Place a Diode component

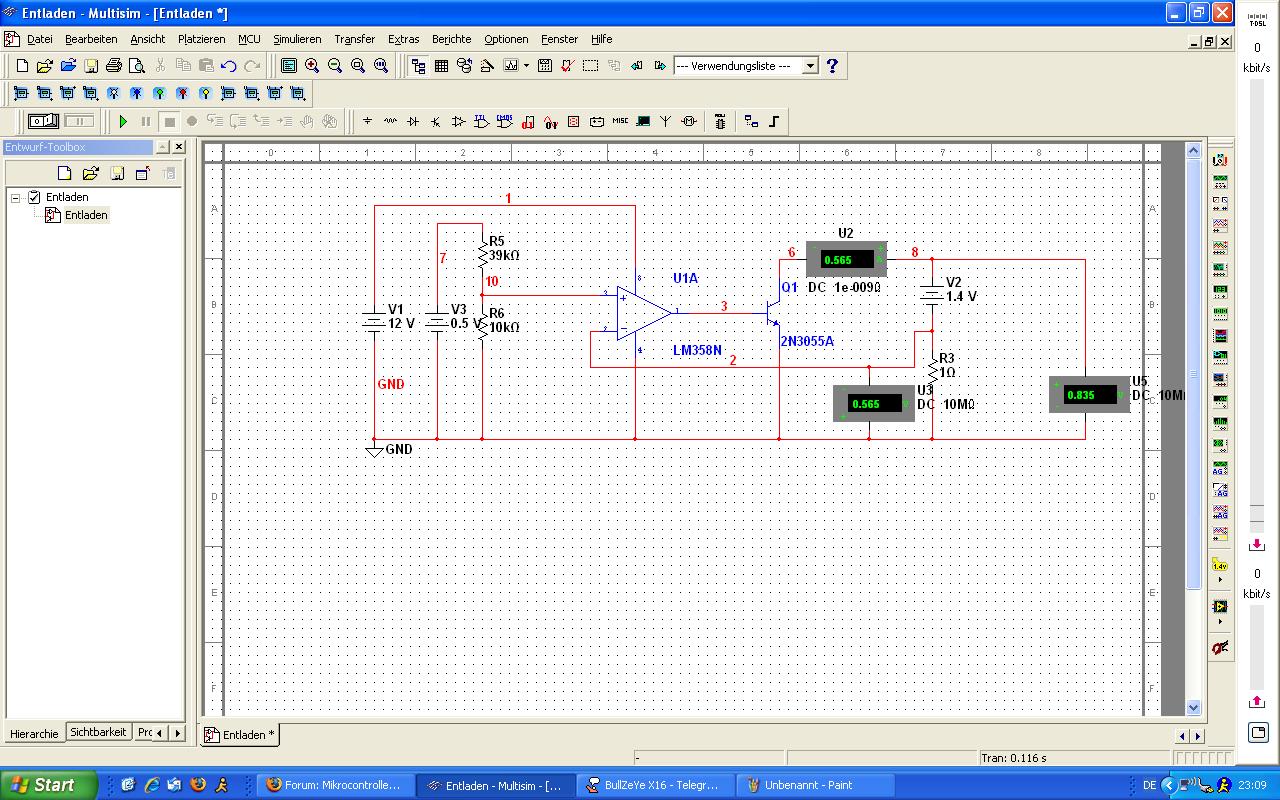pyautogui.click(x=413, y=121)
